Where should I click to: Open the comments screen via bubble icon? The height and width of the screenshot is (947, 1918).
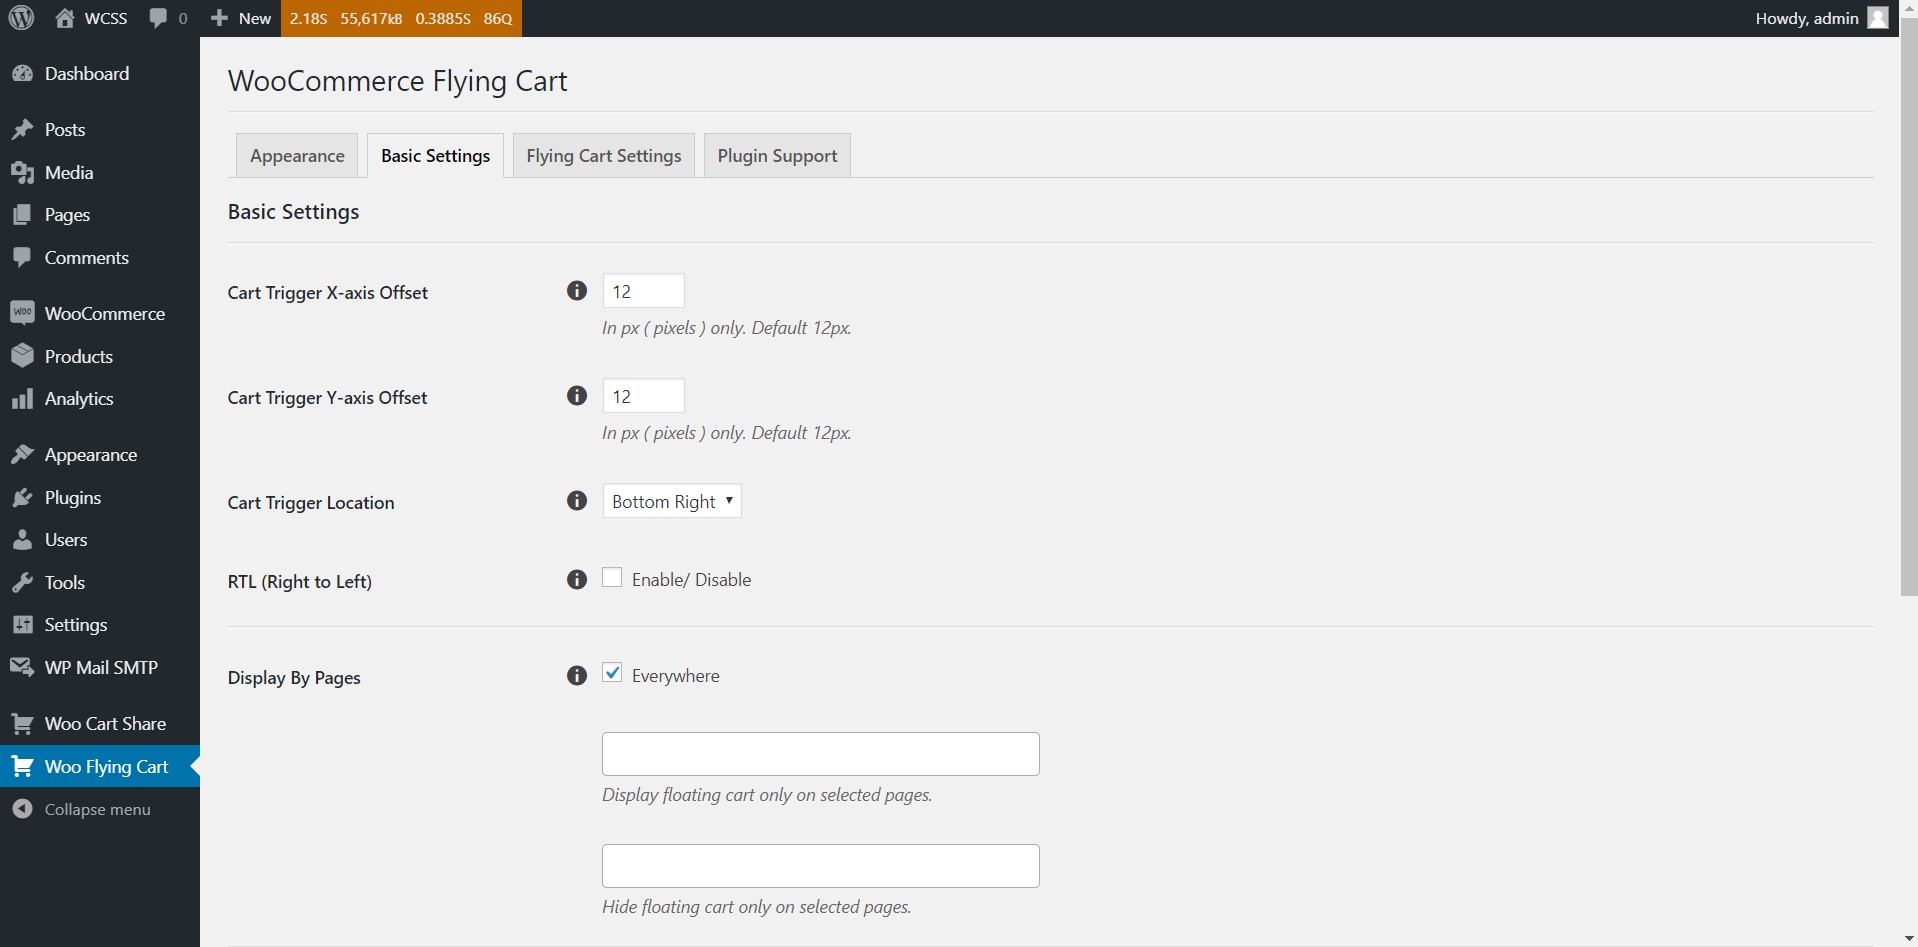pos(159,17)
